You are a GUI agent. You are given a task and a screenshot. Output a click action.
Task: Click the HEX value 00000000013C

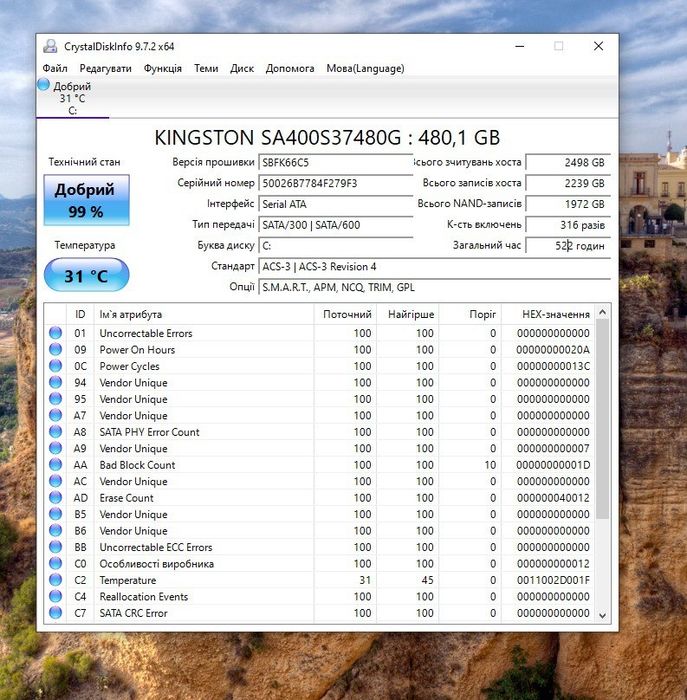(553, 366)
